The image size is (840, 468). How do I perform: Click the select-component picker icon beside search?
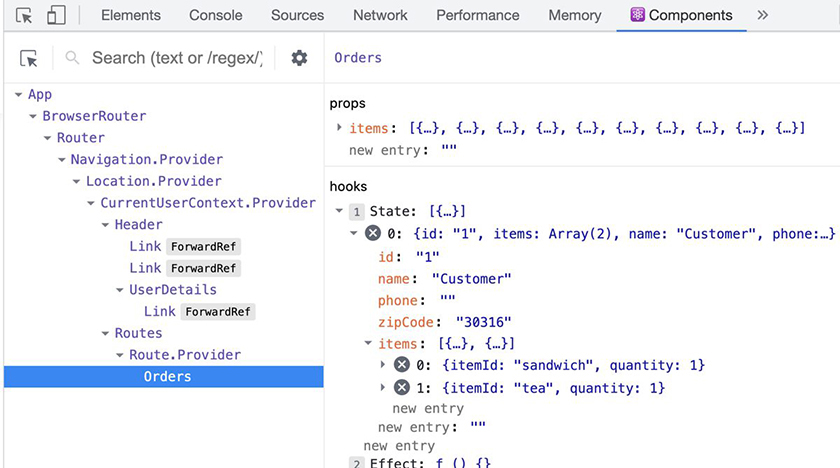(28, 58)
